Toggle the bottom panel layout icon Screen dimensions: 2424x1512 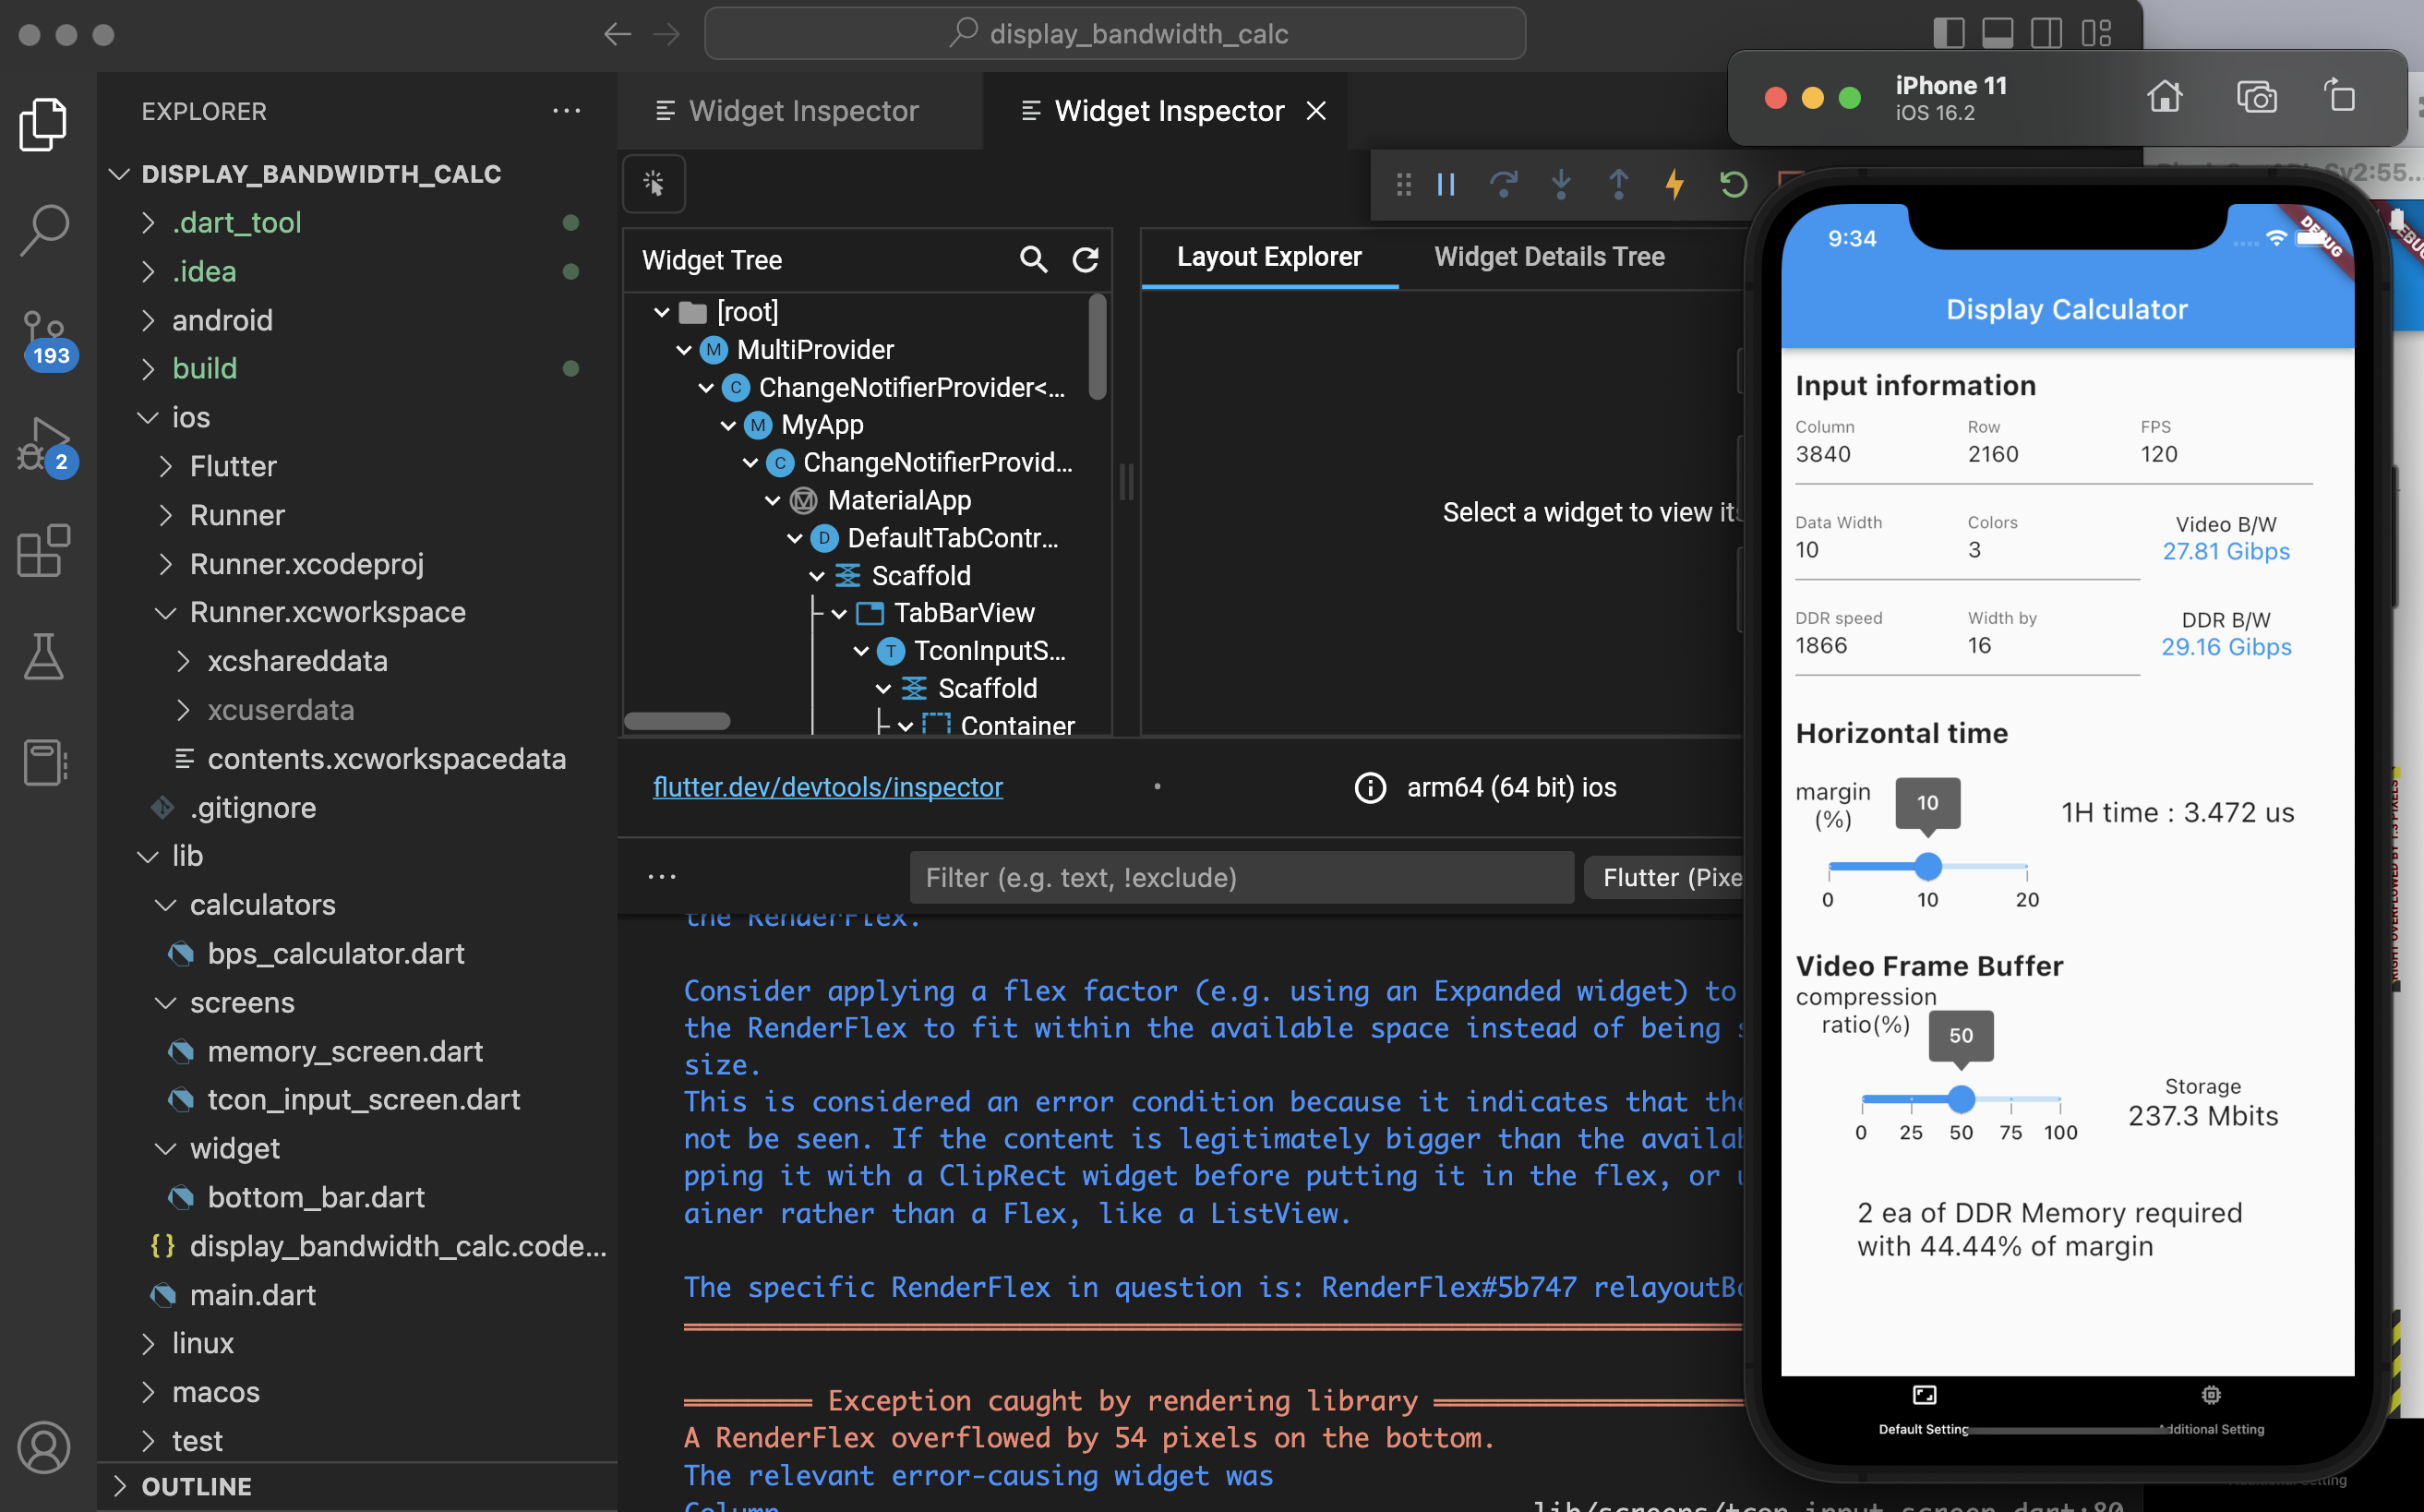(x=1997, y=33)
